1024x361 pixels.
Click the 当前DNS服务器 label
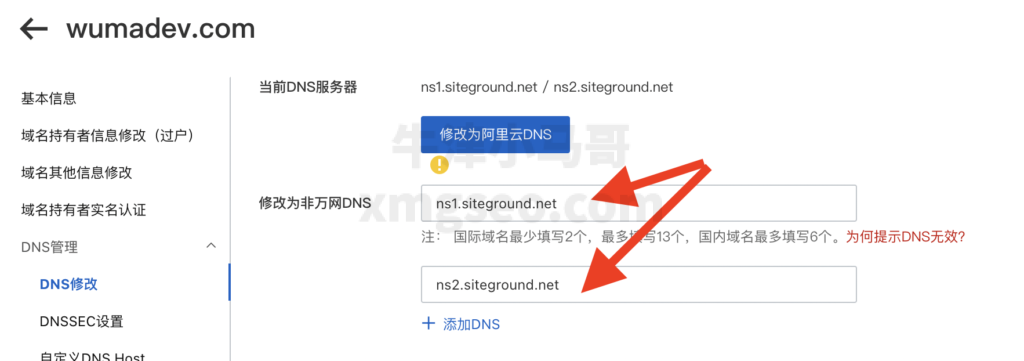pyautogui.click(x=308, y=87)
